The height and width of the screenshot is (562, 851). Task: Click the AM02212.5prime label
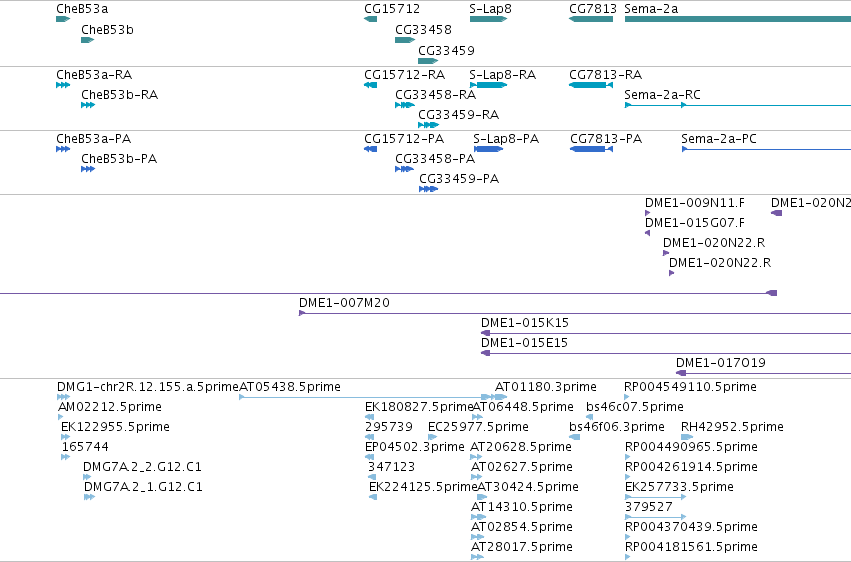[110, 407]
